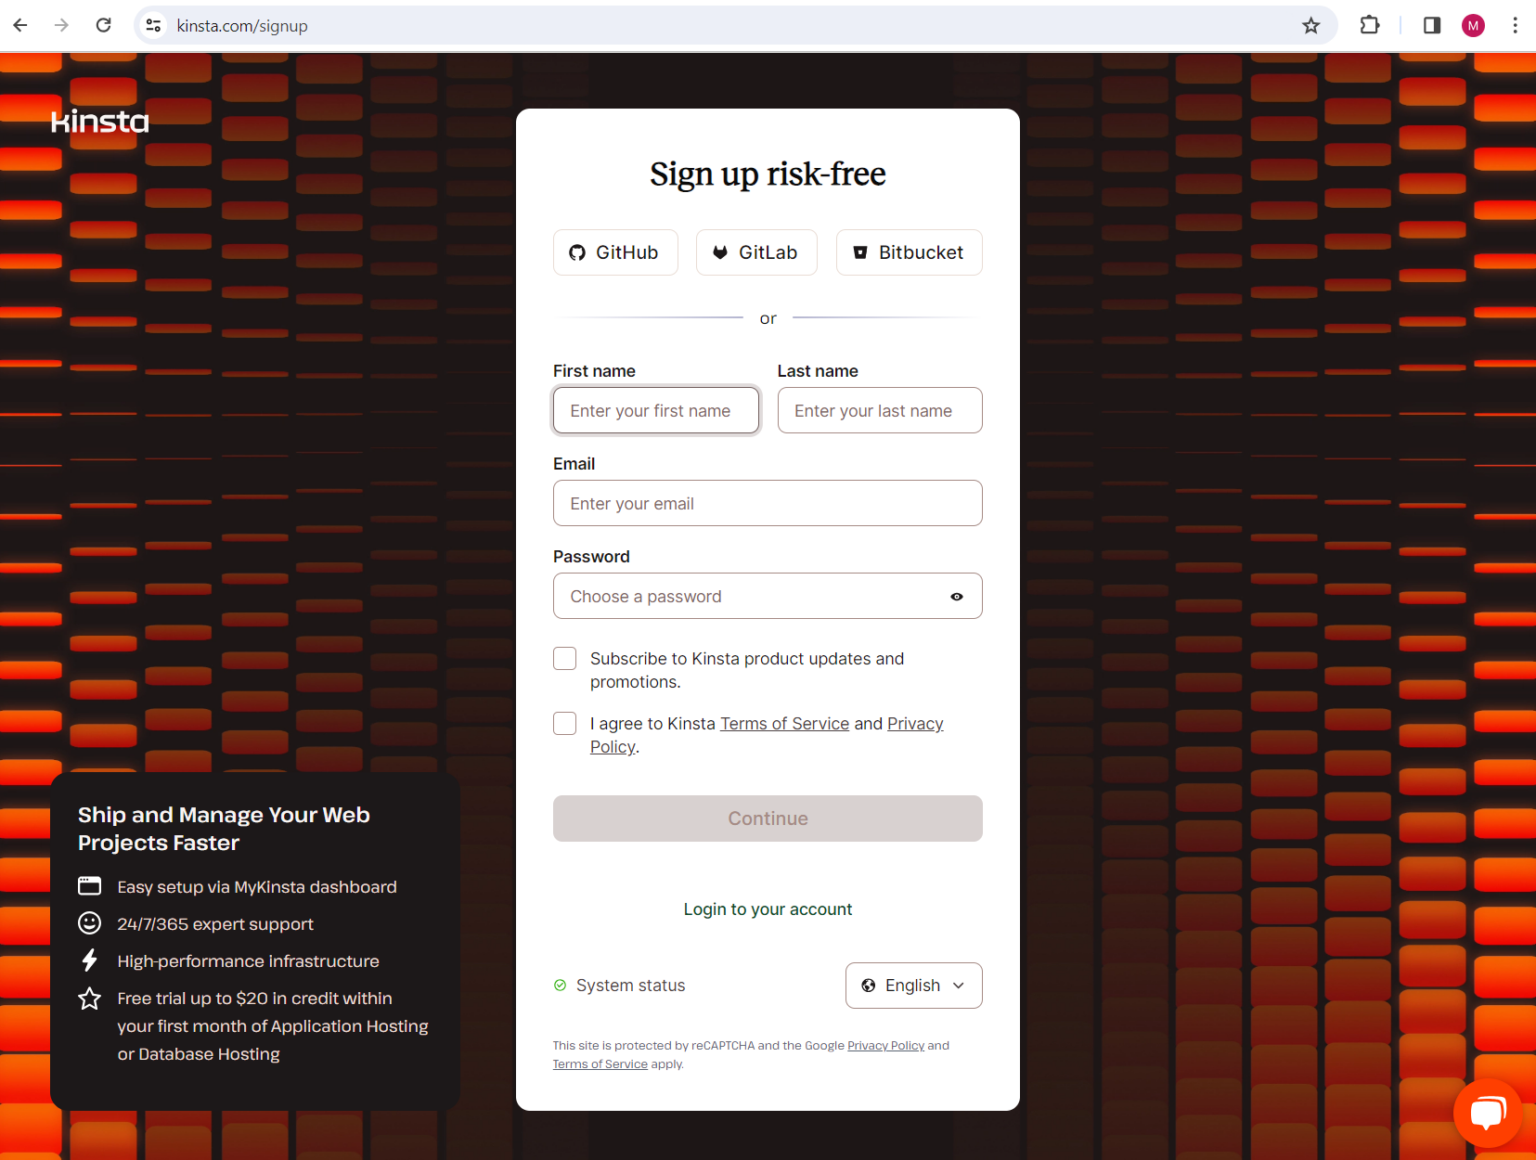This screenshot has width=1536, height=1160.
Task: Reload the page
Action: [x=103, y=25]
